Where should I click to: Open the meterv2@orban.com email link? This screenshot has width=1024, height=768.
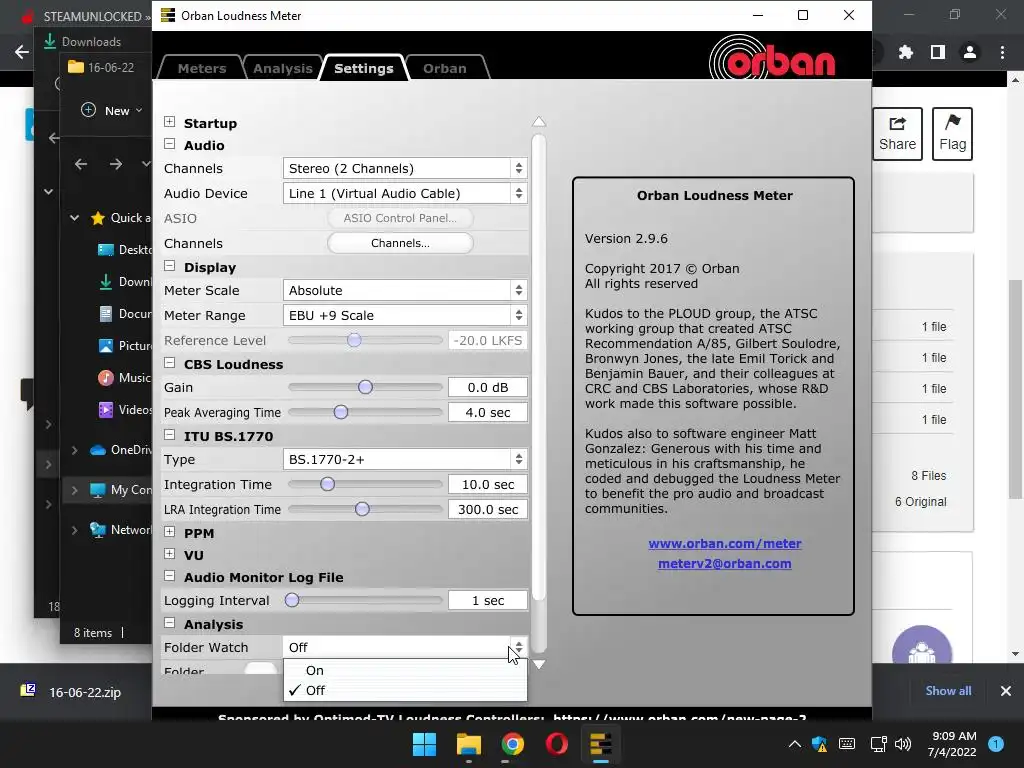(724, 564)
